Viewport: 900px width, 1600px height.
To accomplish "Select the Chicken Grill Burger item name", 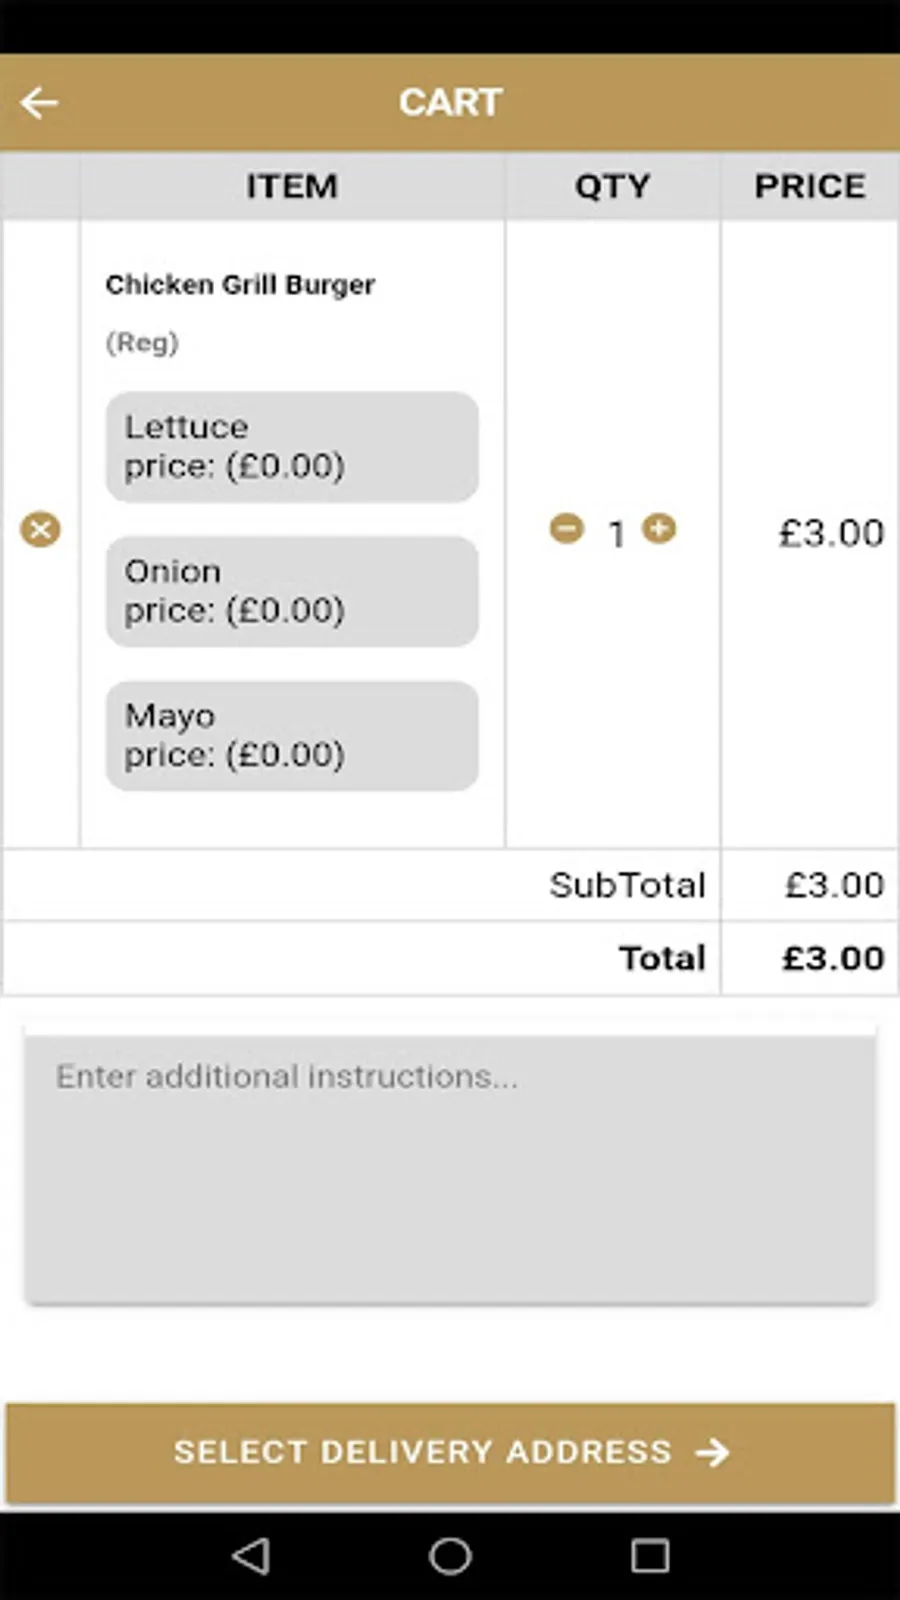I will click(x=240, y=285).
